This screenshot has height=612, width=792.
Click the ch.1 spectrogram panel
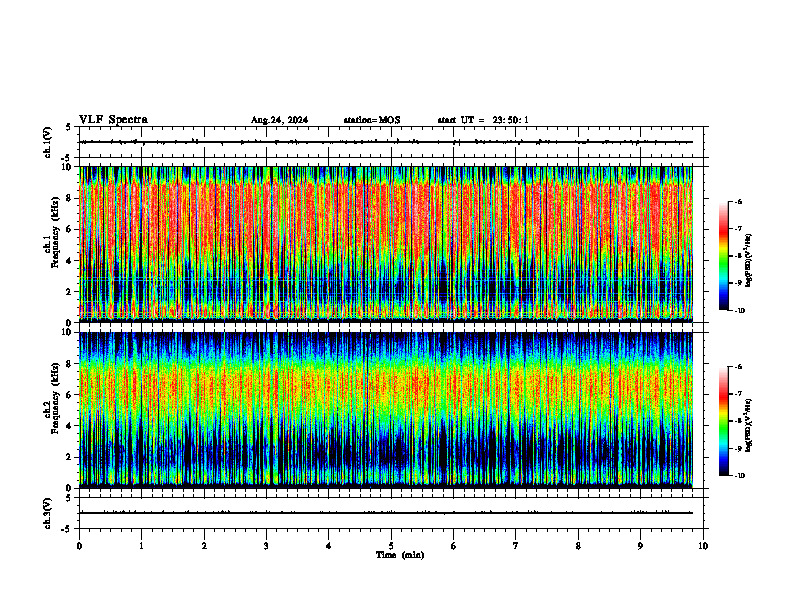(386, 244)
